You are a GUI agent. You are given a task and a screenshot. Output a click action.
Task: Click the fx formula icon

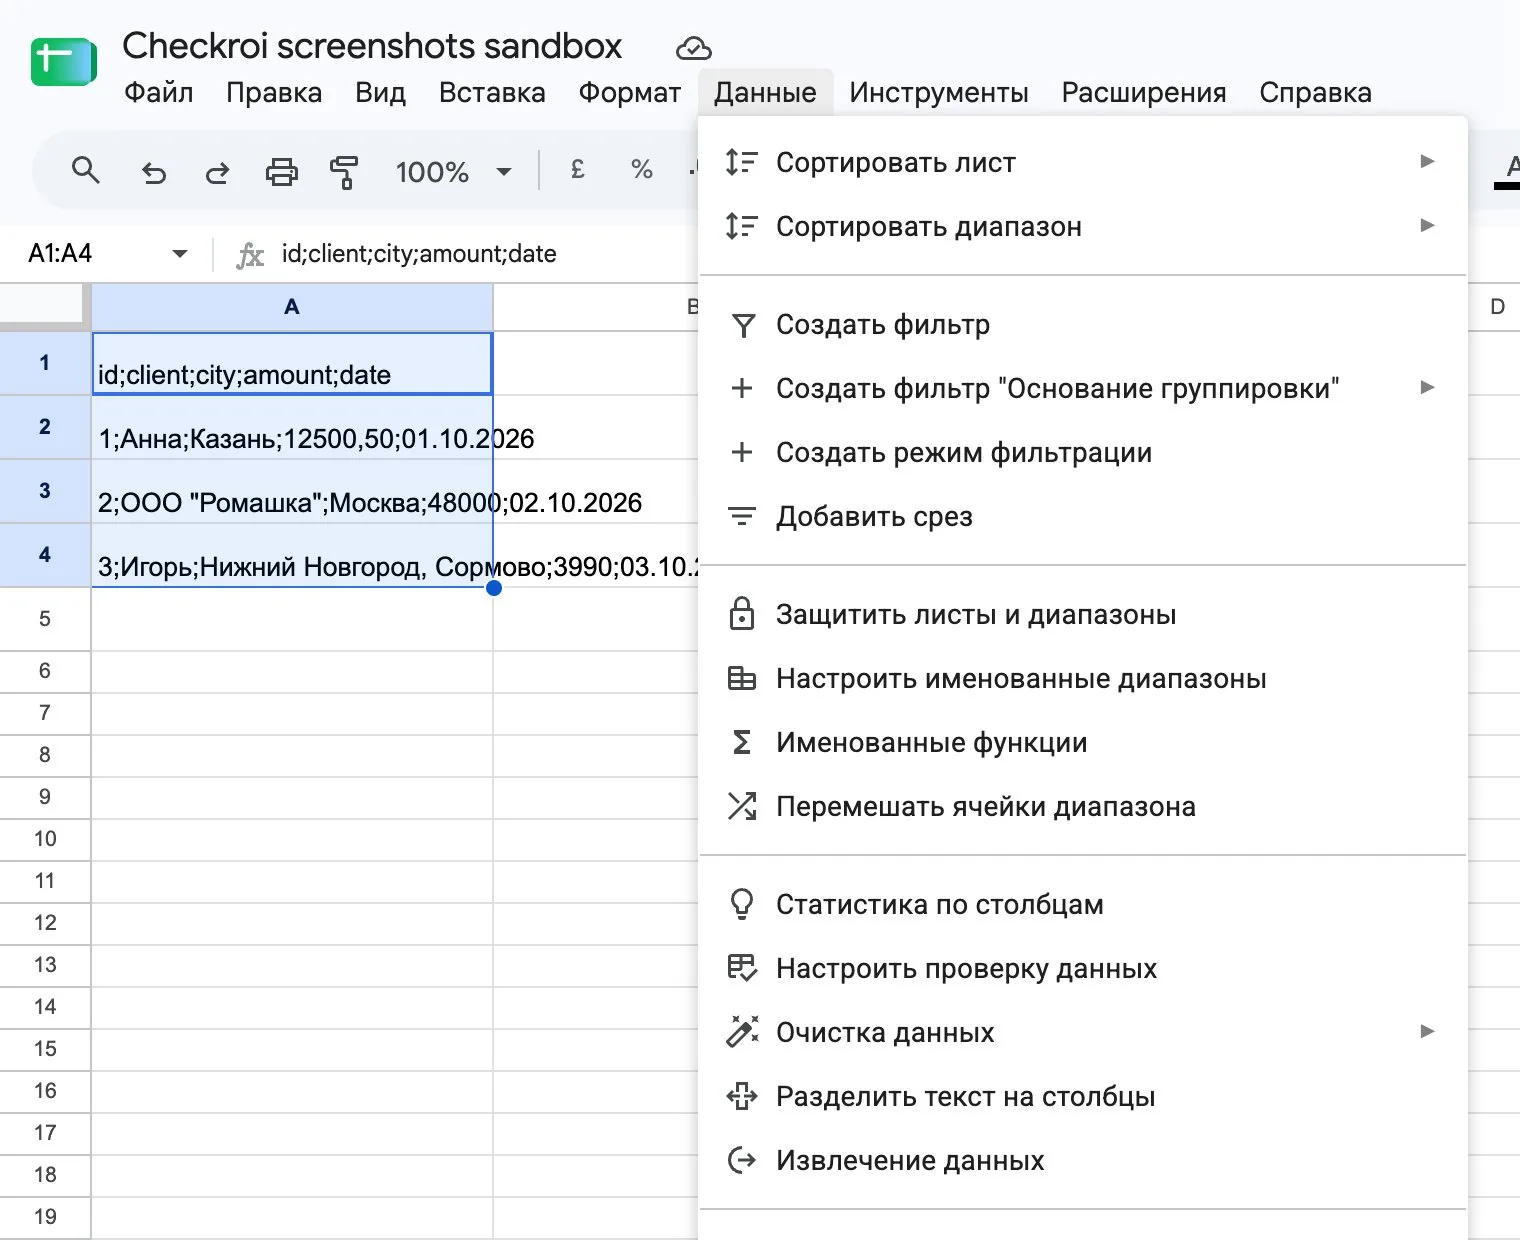click(249, 255)
